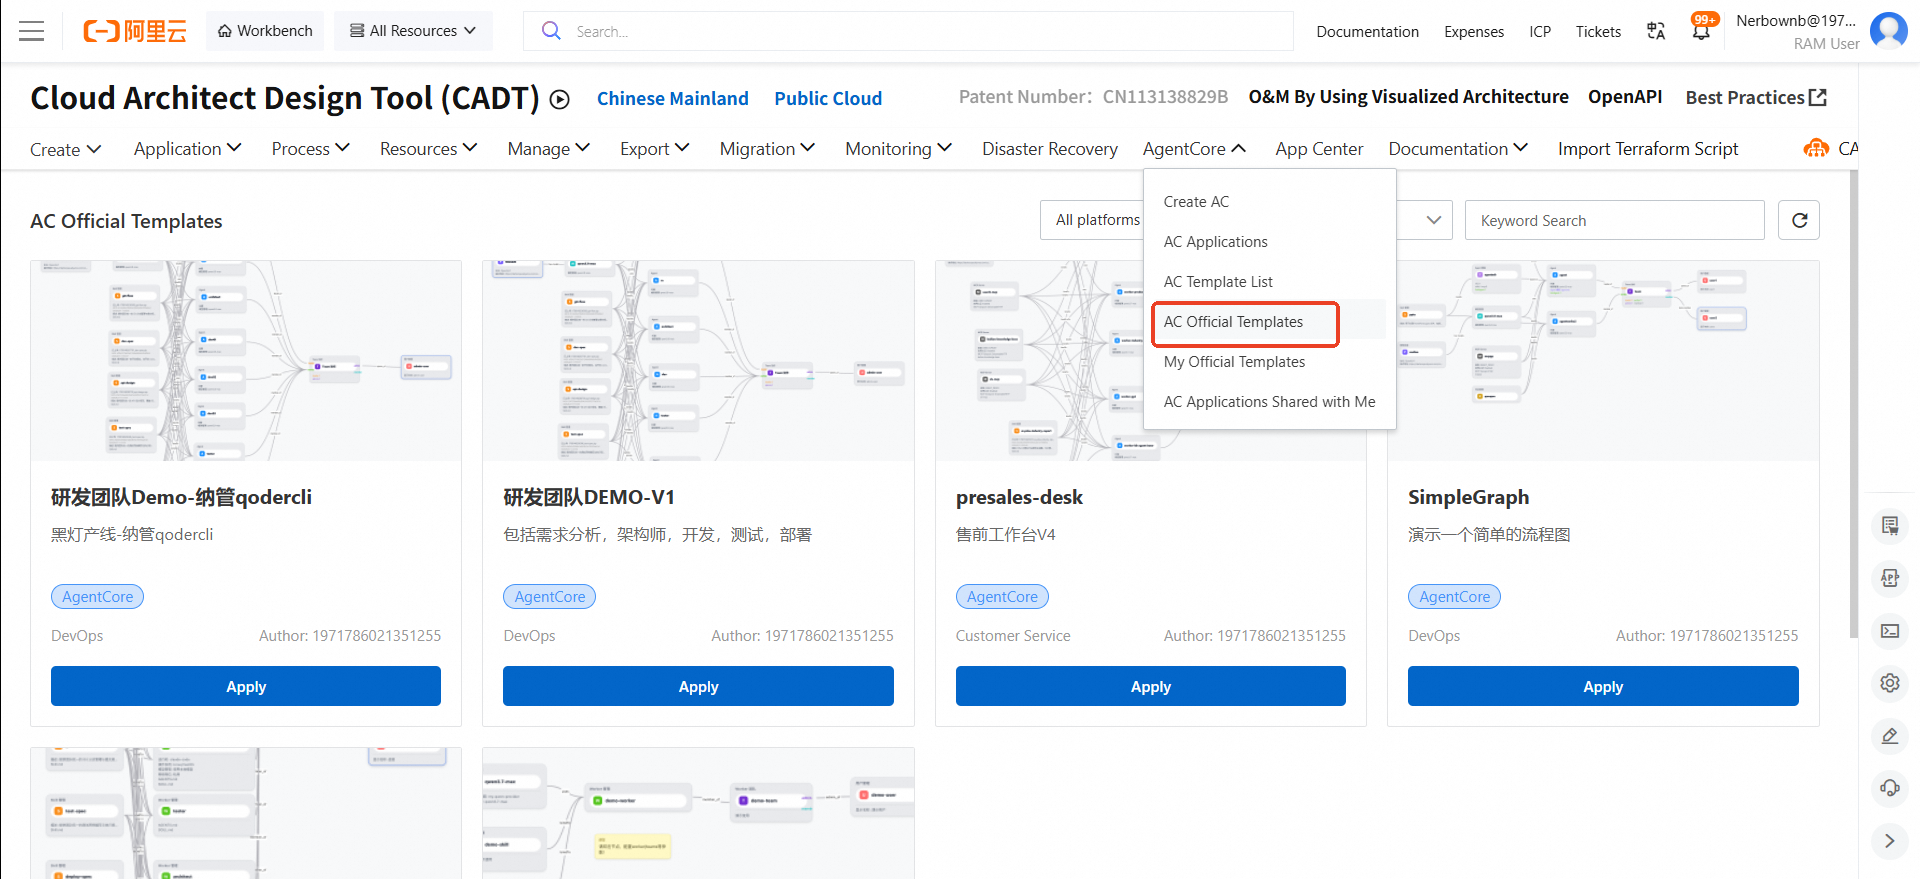Click the orange cloud icon near CA
The image size is (1920, 879).
pyautogui.click(x=1816, y=148)
